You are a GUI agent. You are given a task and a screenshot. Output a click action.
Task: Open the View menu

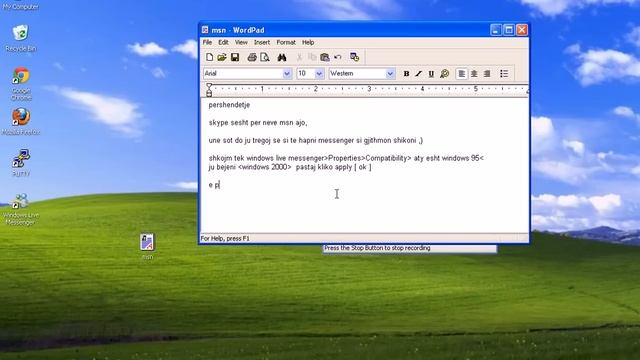241,42
